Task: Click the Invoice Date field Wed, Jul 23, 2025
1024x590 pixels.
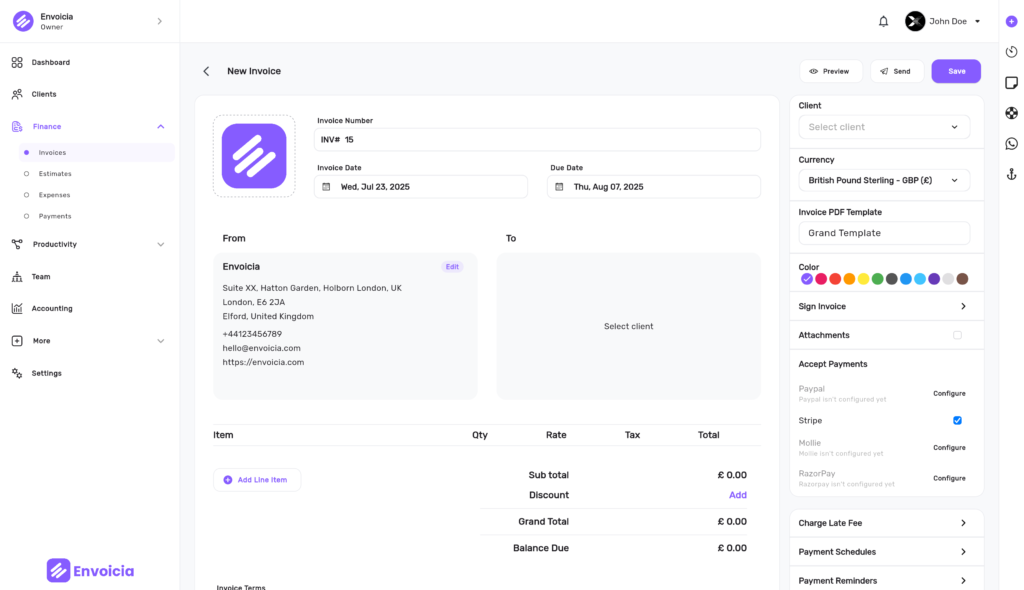Action: click(x=421, y=187)
